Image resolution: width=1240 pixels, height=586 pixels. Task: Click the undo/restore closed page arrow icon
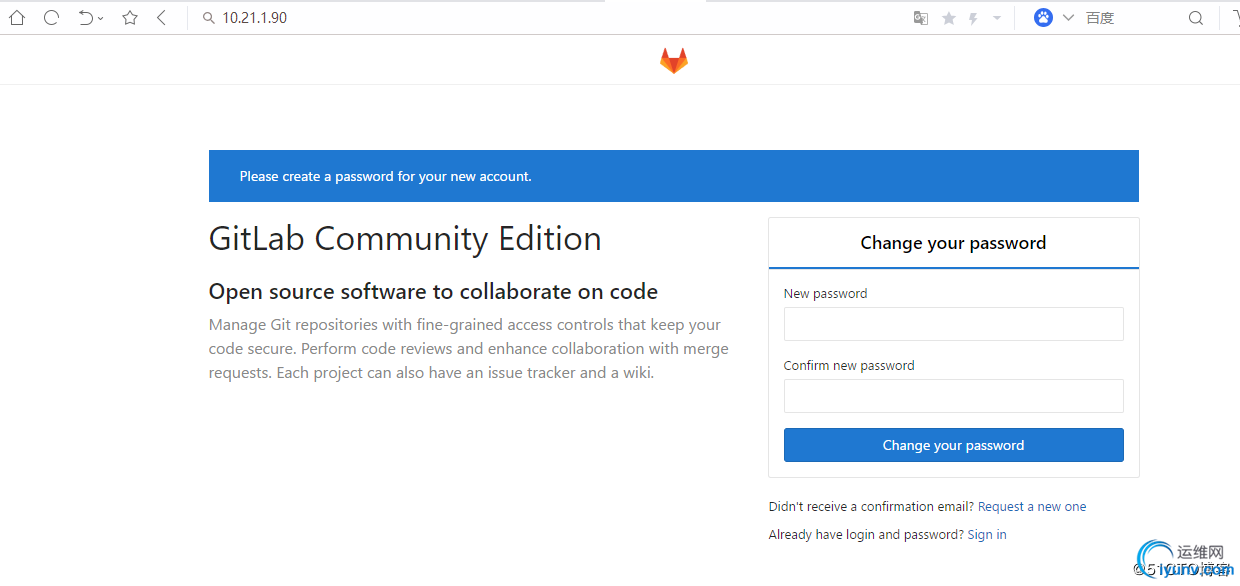coord(85,18)
